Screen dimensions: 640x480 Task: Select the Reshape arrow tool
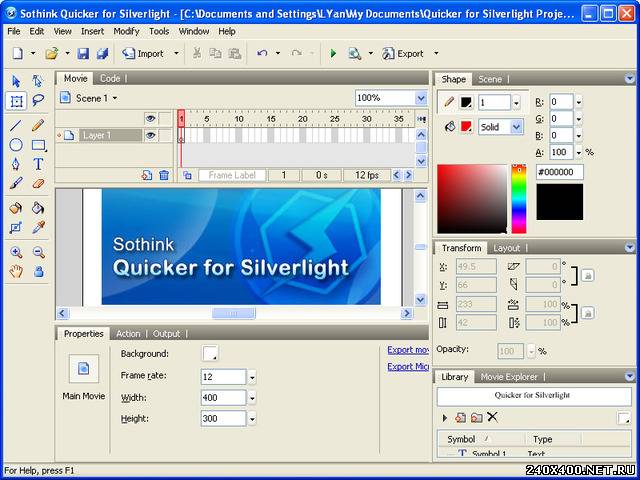click(38, 81)
